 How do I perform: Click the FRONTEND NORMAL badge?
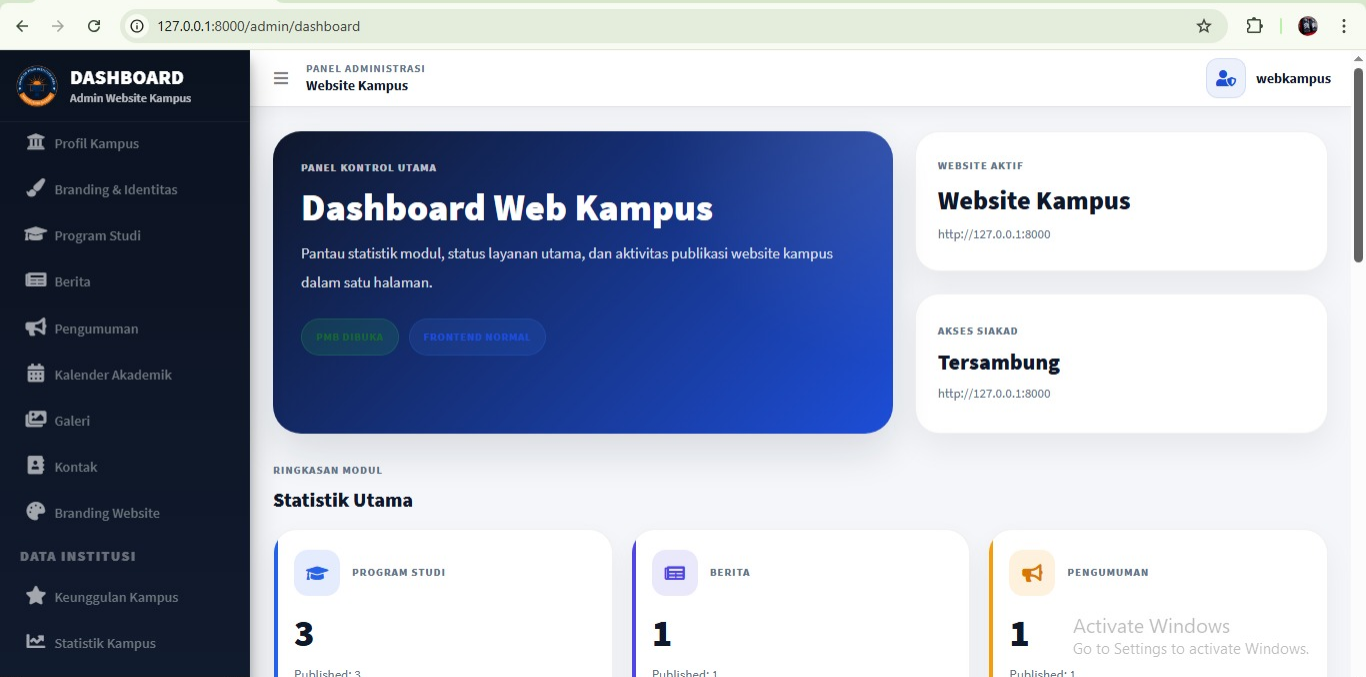pyautogui.click(x=477, y=337)
